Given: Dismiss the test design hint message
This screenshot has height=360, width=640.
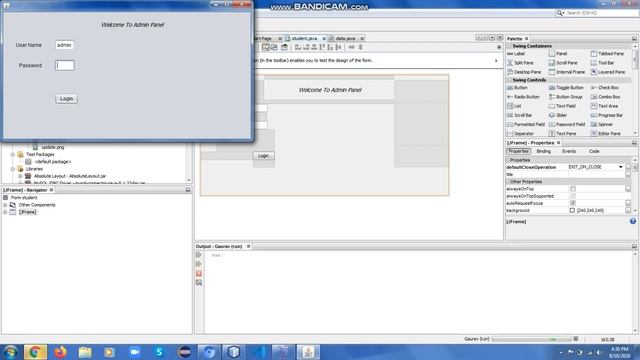Looking at the screenshot, I should [x=496, y=60].
